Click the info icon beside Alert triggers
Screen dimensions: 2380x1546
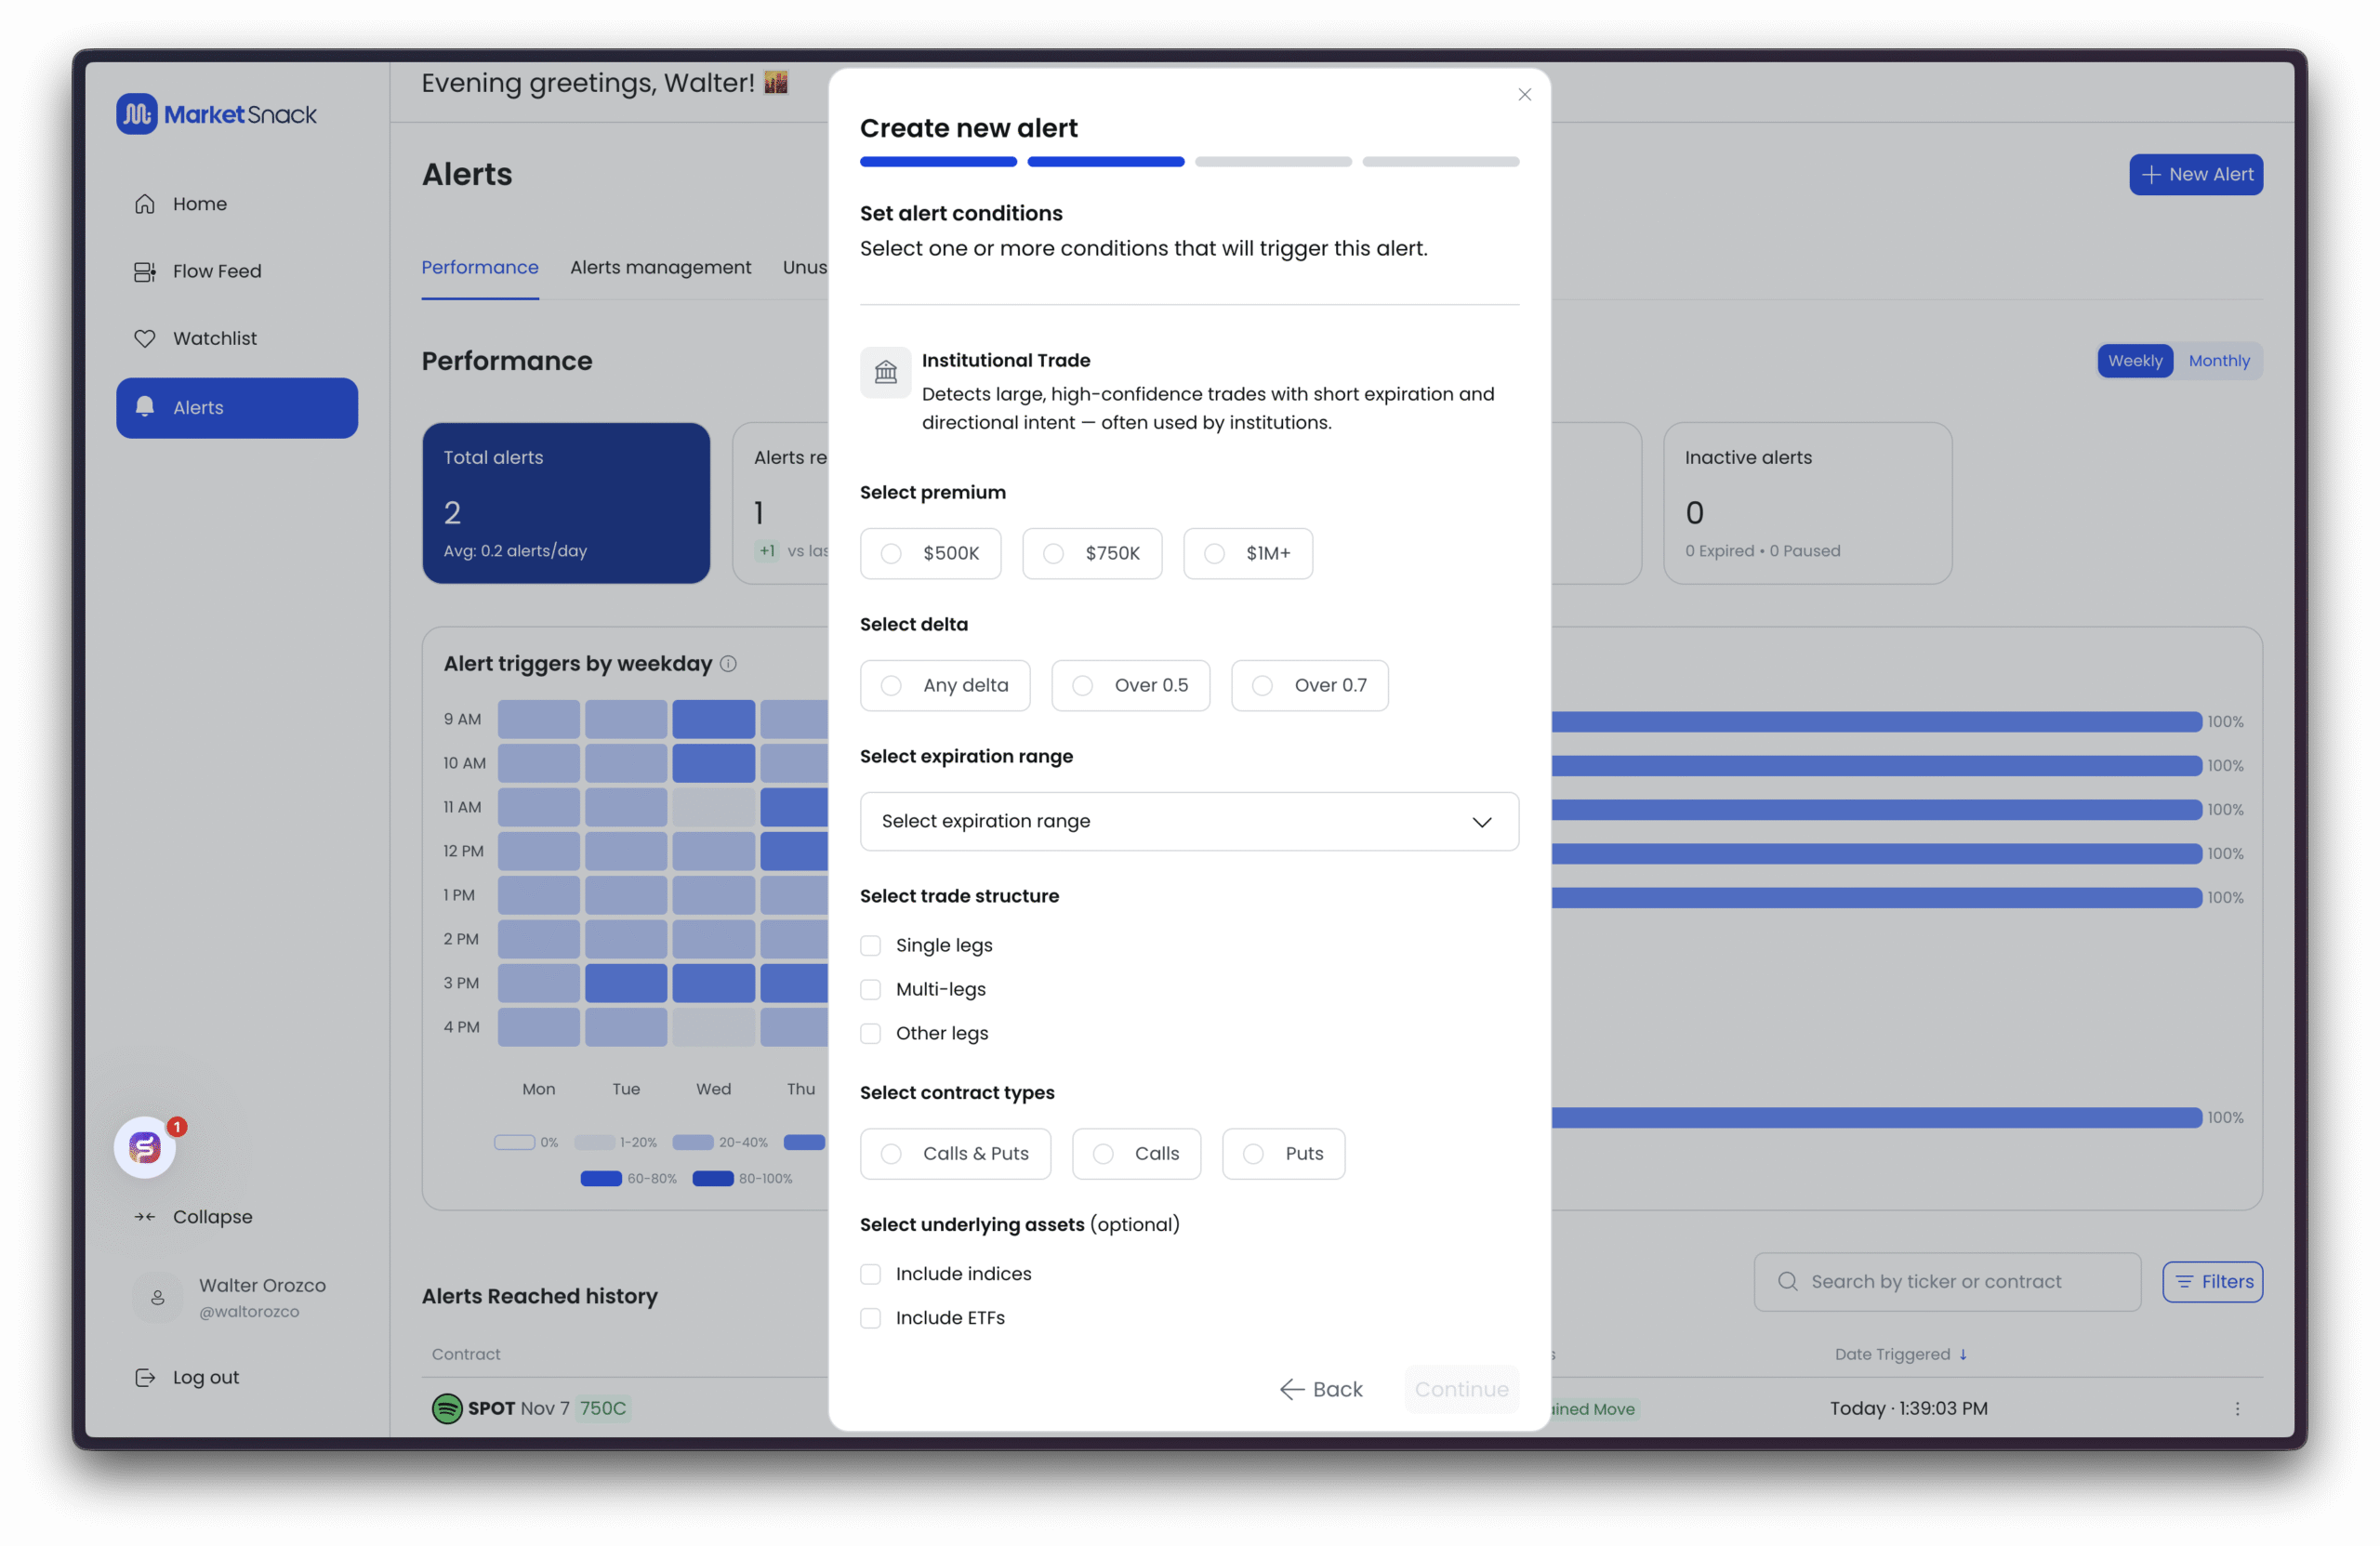point(729,664)
